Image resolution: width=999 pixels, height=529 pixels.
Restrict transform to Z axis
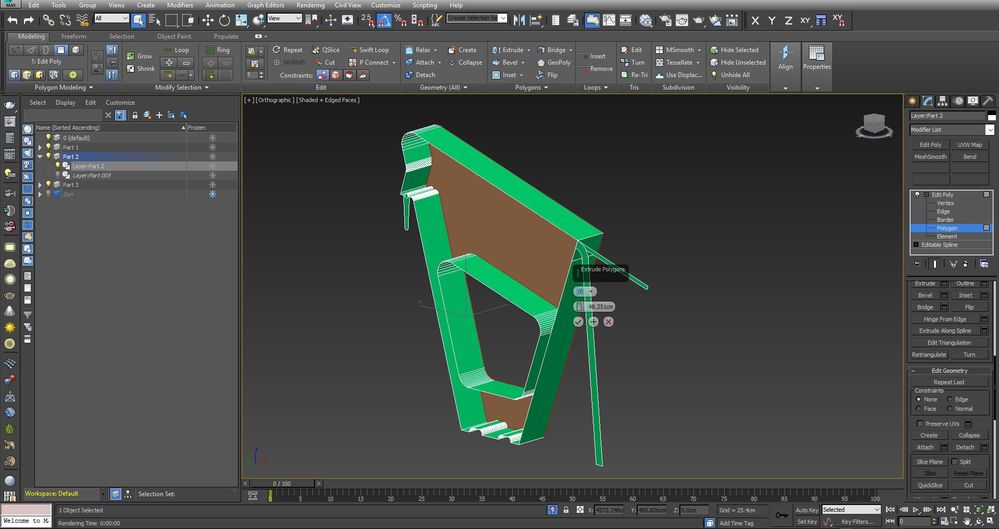click(788, 20)
